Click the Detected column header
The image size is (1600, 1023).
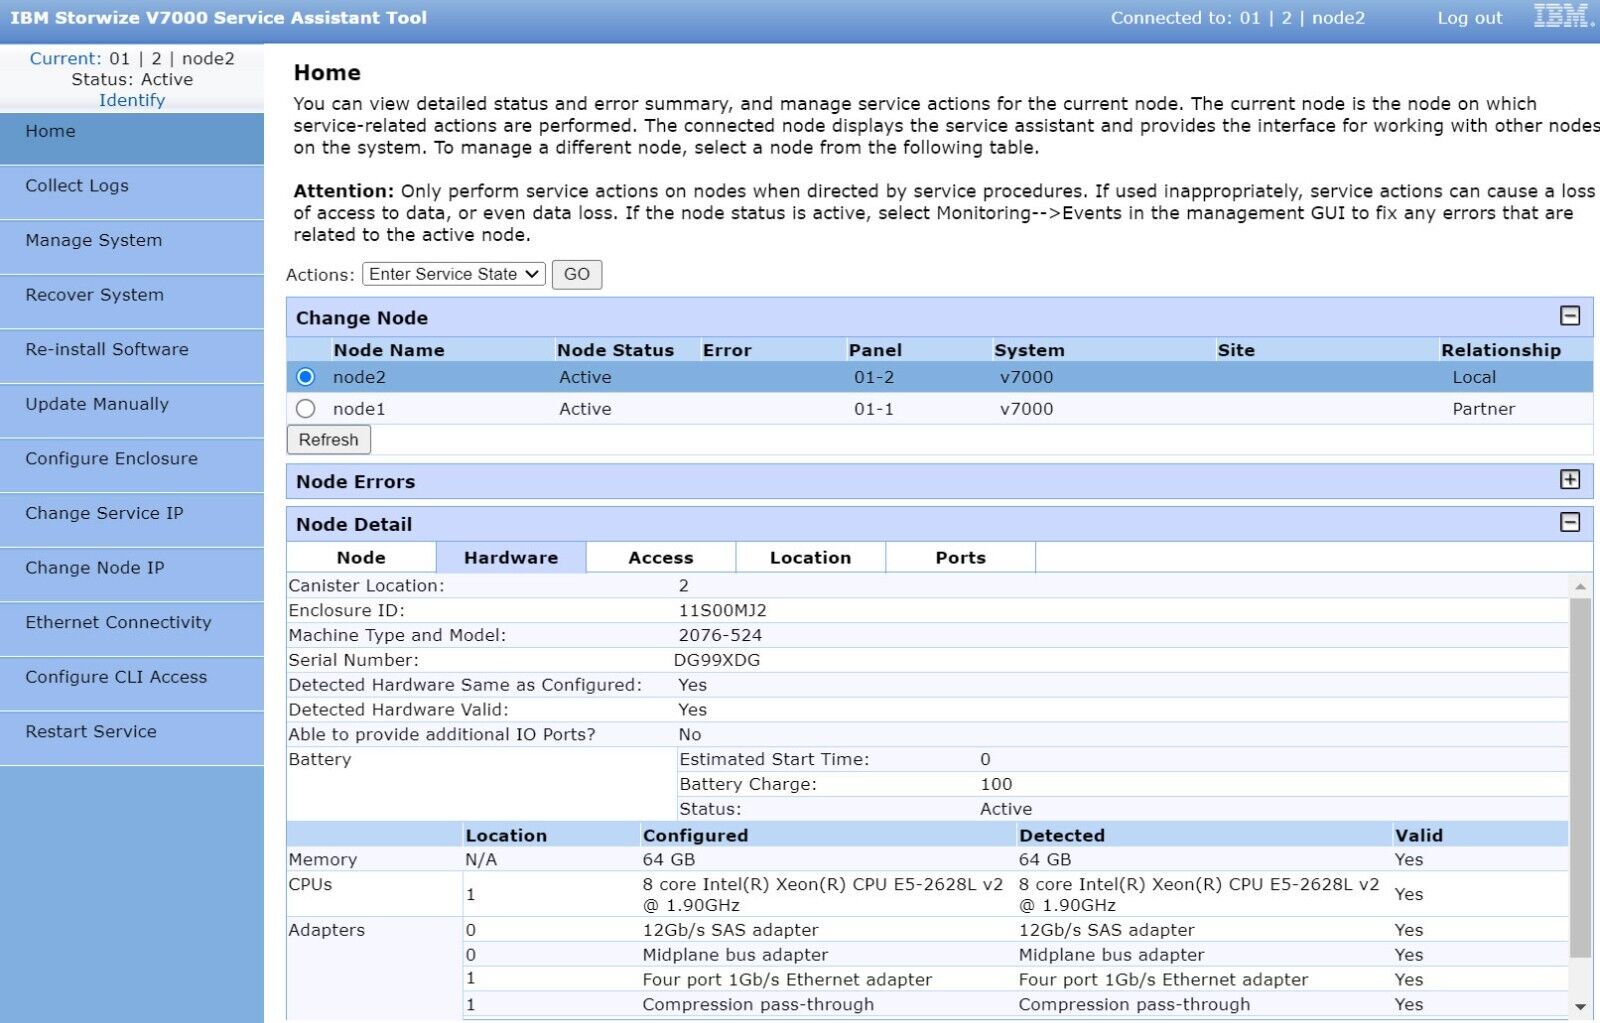click(x=1061, y=835)
